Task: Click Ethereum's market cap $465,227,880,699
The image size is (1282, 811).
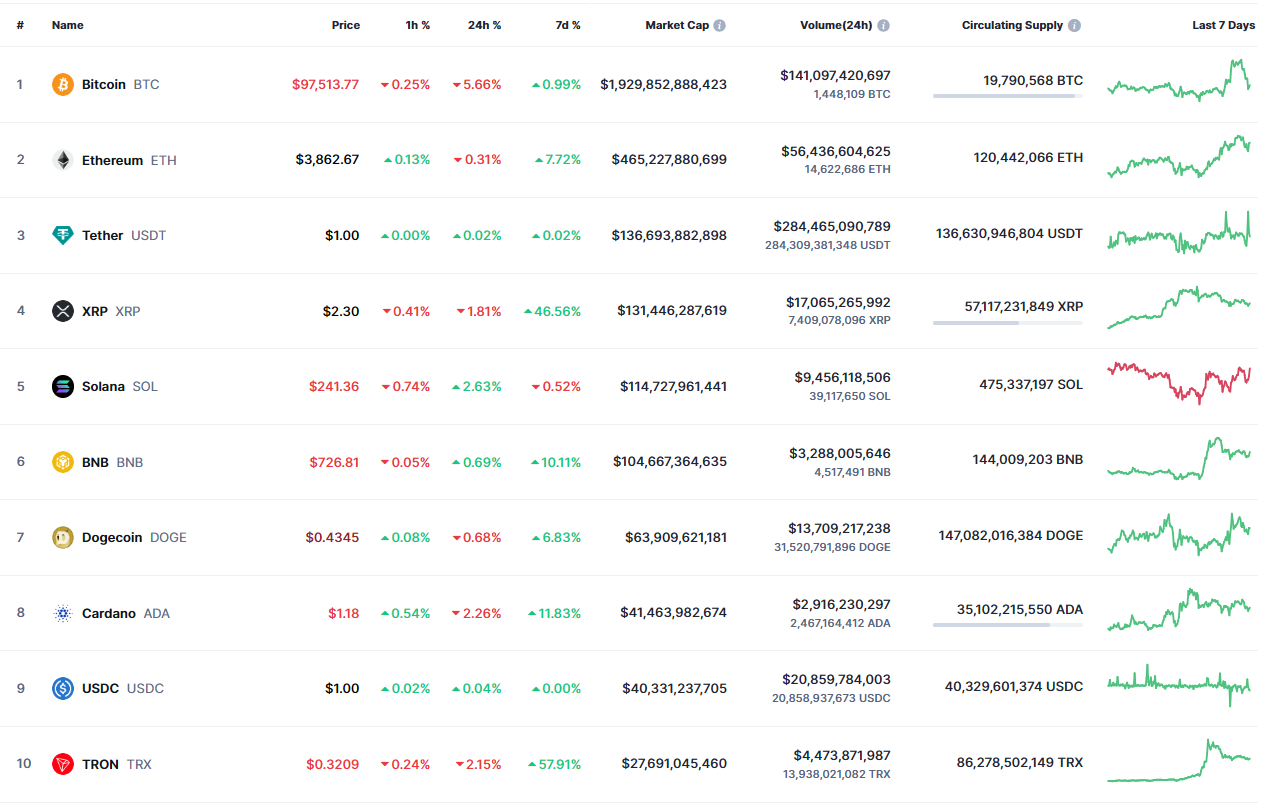Action: pos(669,160)
